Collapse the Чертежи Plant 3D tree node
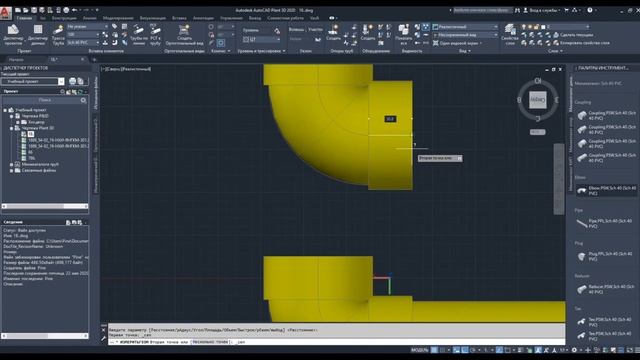The width and height of the screenshot is (640, 360). point(11,128)
